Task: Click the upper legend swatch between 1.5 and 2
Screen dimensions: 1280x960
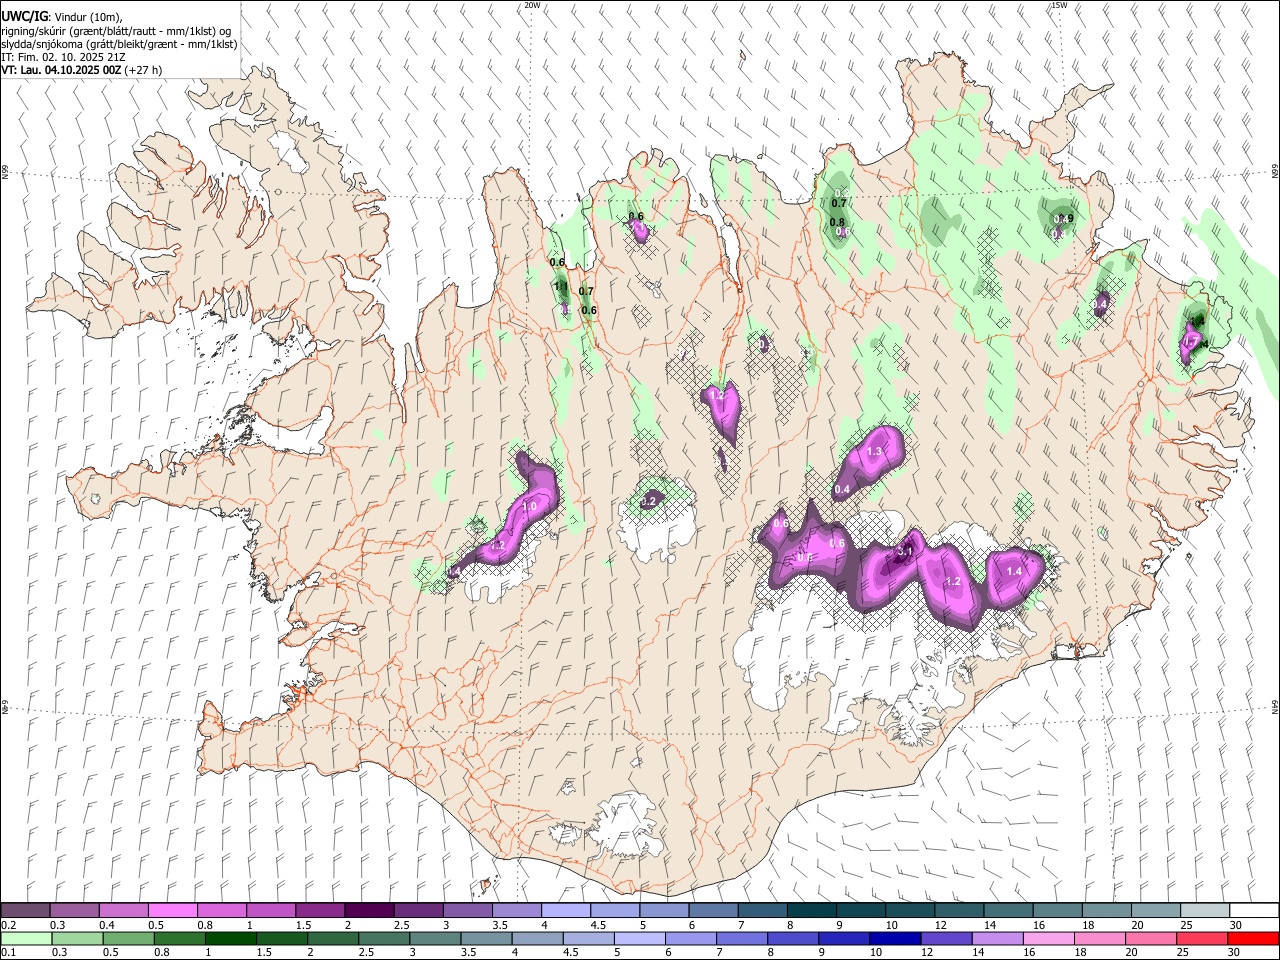Action: coord(320,911)
